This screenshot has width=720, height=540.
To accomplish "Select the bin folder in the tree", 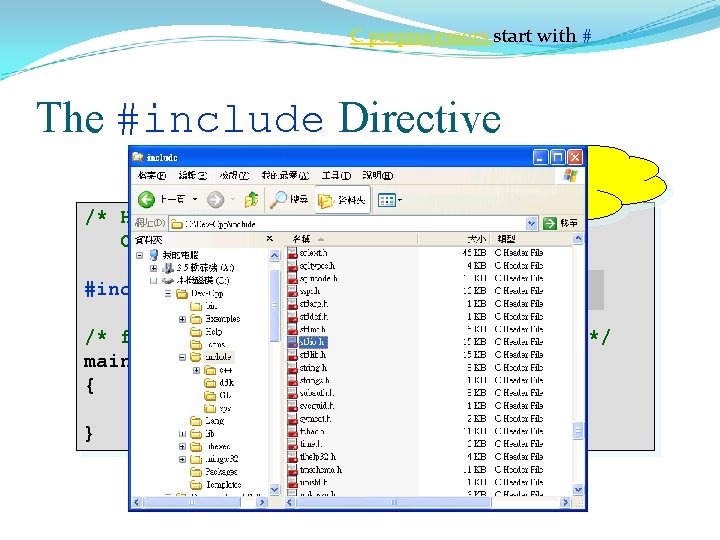I will coord(203,306).
